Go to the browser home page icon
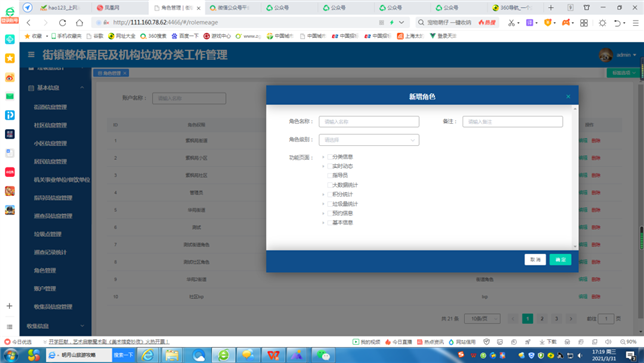 pos(80,23)
